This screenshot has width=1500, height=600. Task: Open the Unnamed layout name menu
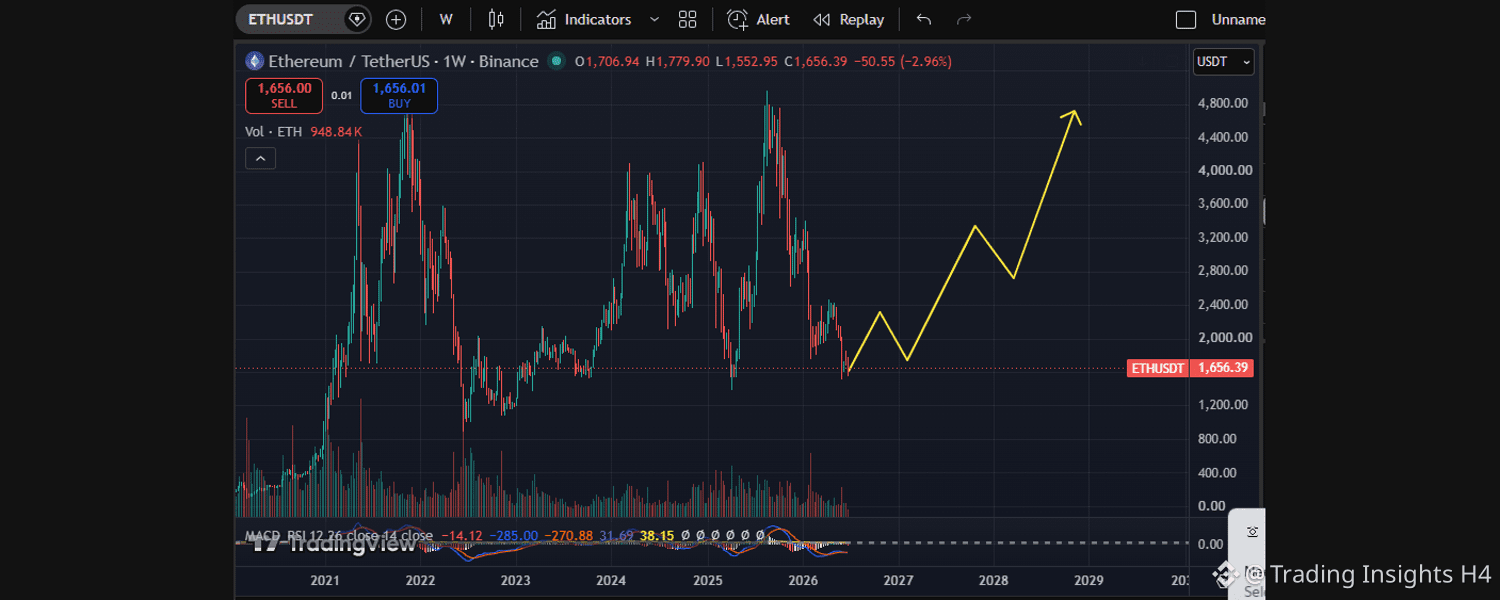coord(1238,19)
